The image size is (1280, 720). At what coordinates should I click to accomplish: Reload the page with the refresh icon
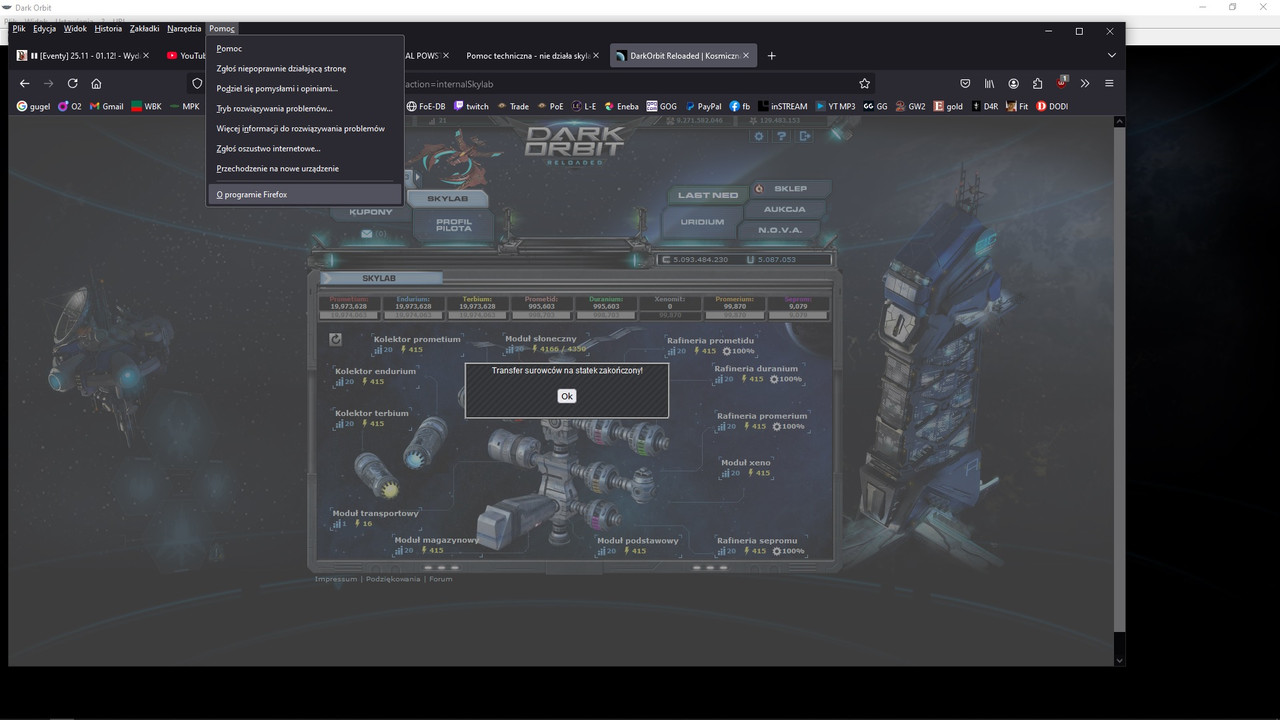click(73, 84)
